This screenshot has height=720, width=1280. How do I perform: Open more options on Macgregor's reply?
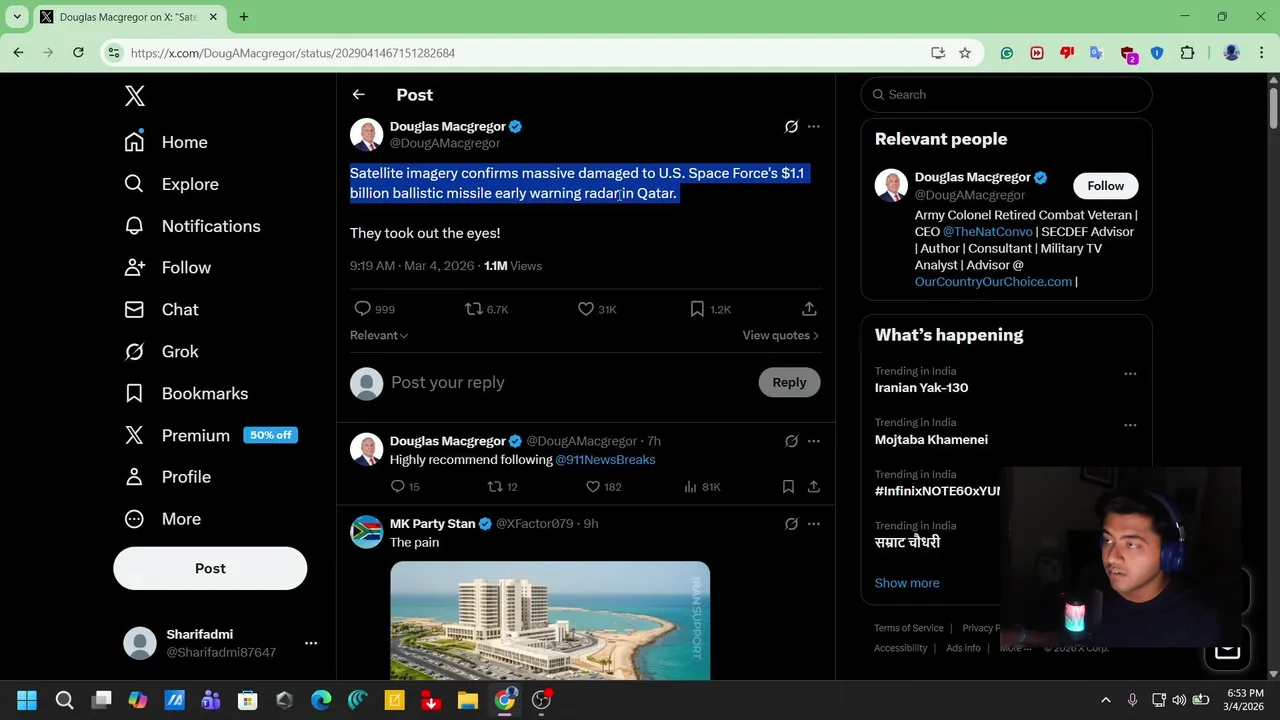[814, 441]
